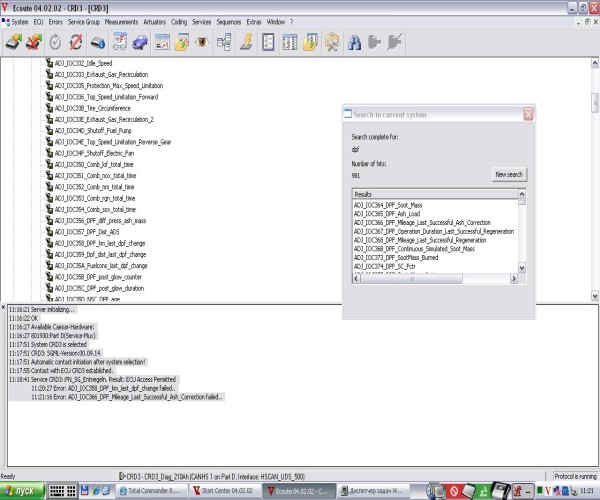The width and height of the screenshot is (600, 500).
Task: Click the coding table window icon
Action: click(x=290, y=42)
